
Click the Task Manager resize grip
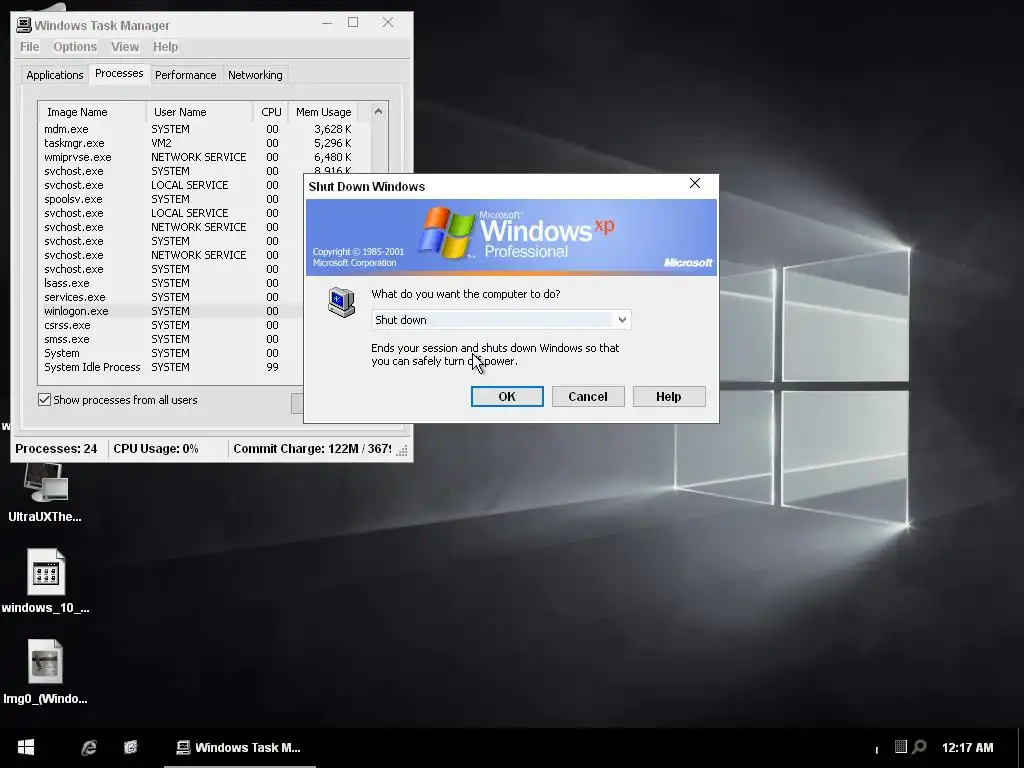402,451
